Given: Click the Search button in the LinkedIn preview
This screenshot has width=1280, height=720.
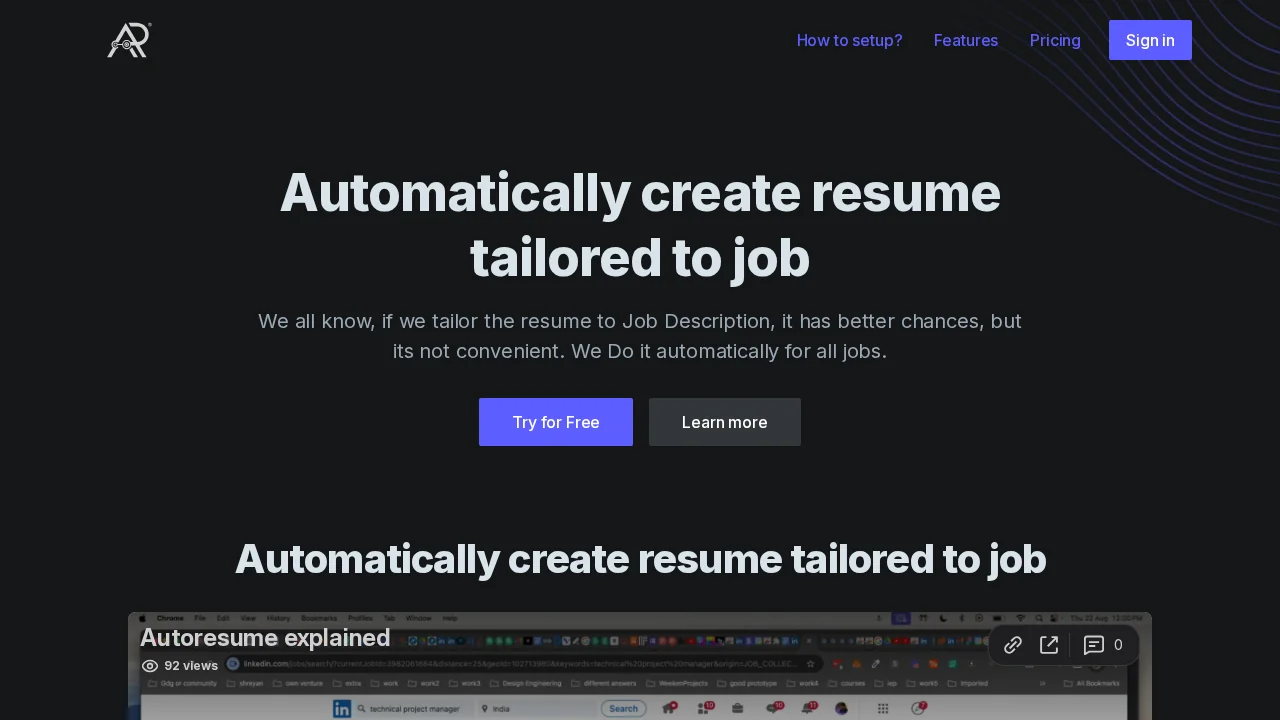Looking at the screenshot, I should coord(623,708).
